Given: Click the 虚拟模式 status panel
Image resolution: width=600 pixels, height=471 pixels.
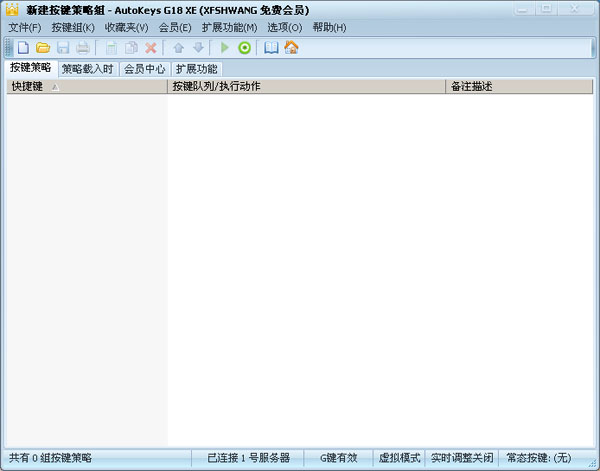Looking at the screenshot, I should click(x=399, y=458).
